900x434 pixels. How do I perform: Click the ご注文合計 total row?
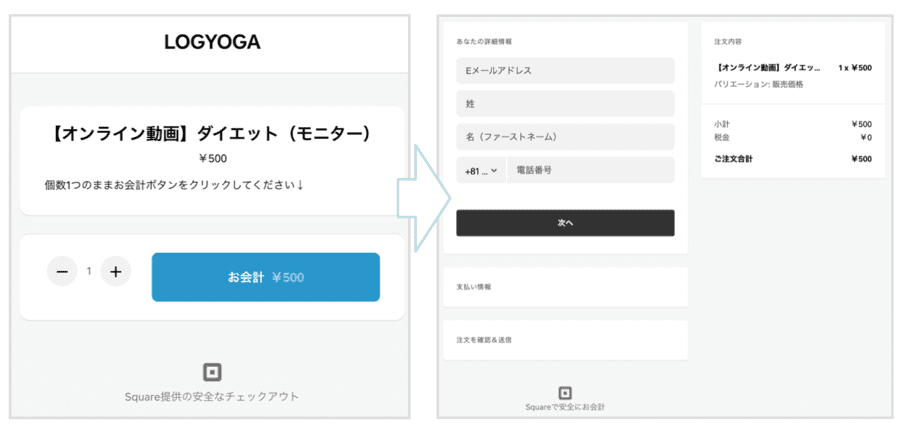[793, 159]
